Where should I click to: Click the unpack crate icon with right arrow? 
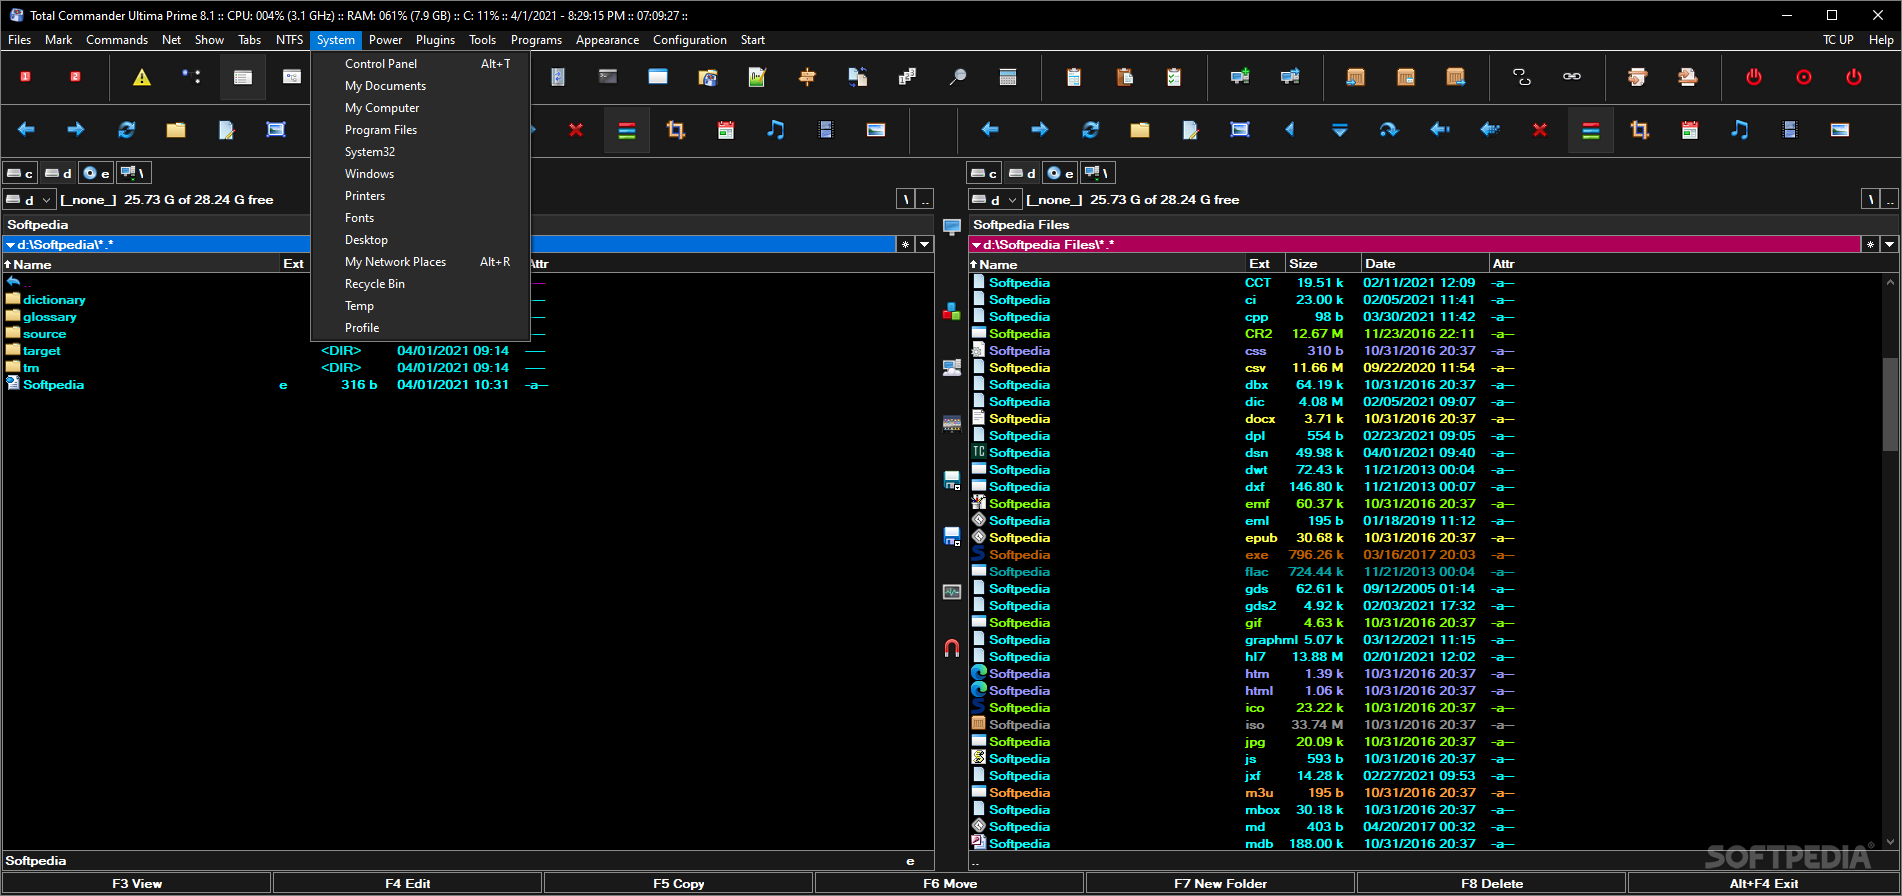tap(1456, 77)
